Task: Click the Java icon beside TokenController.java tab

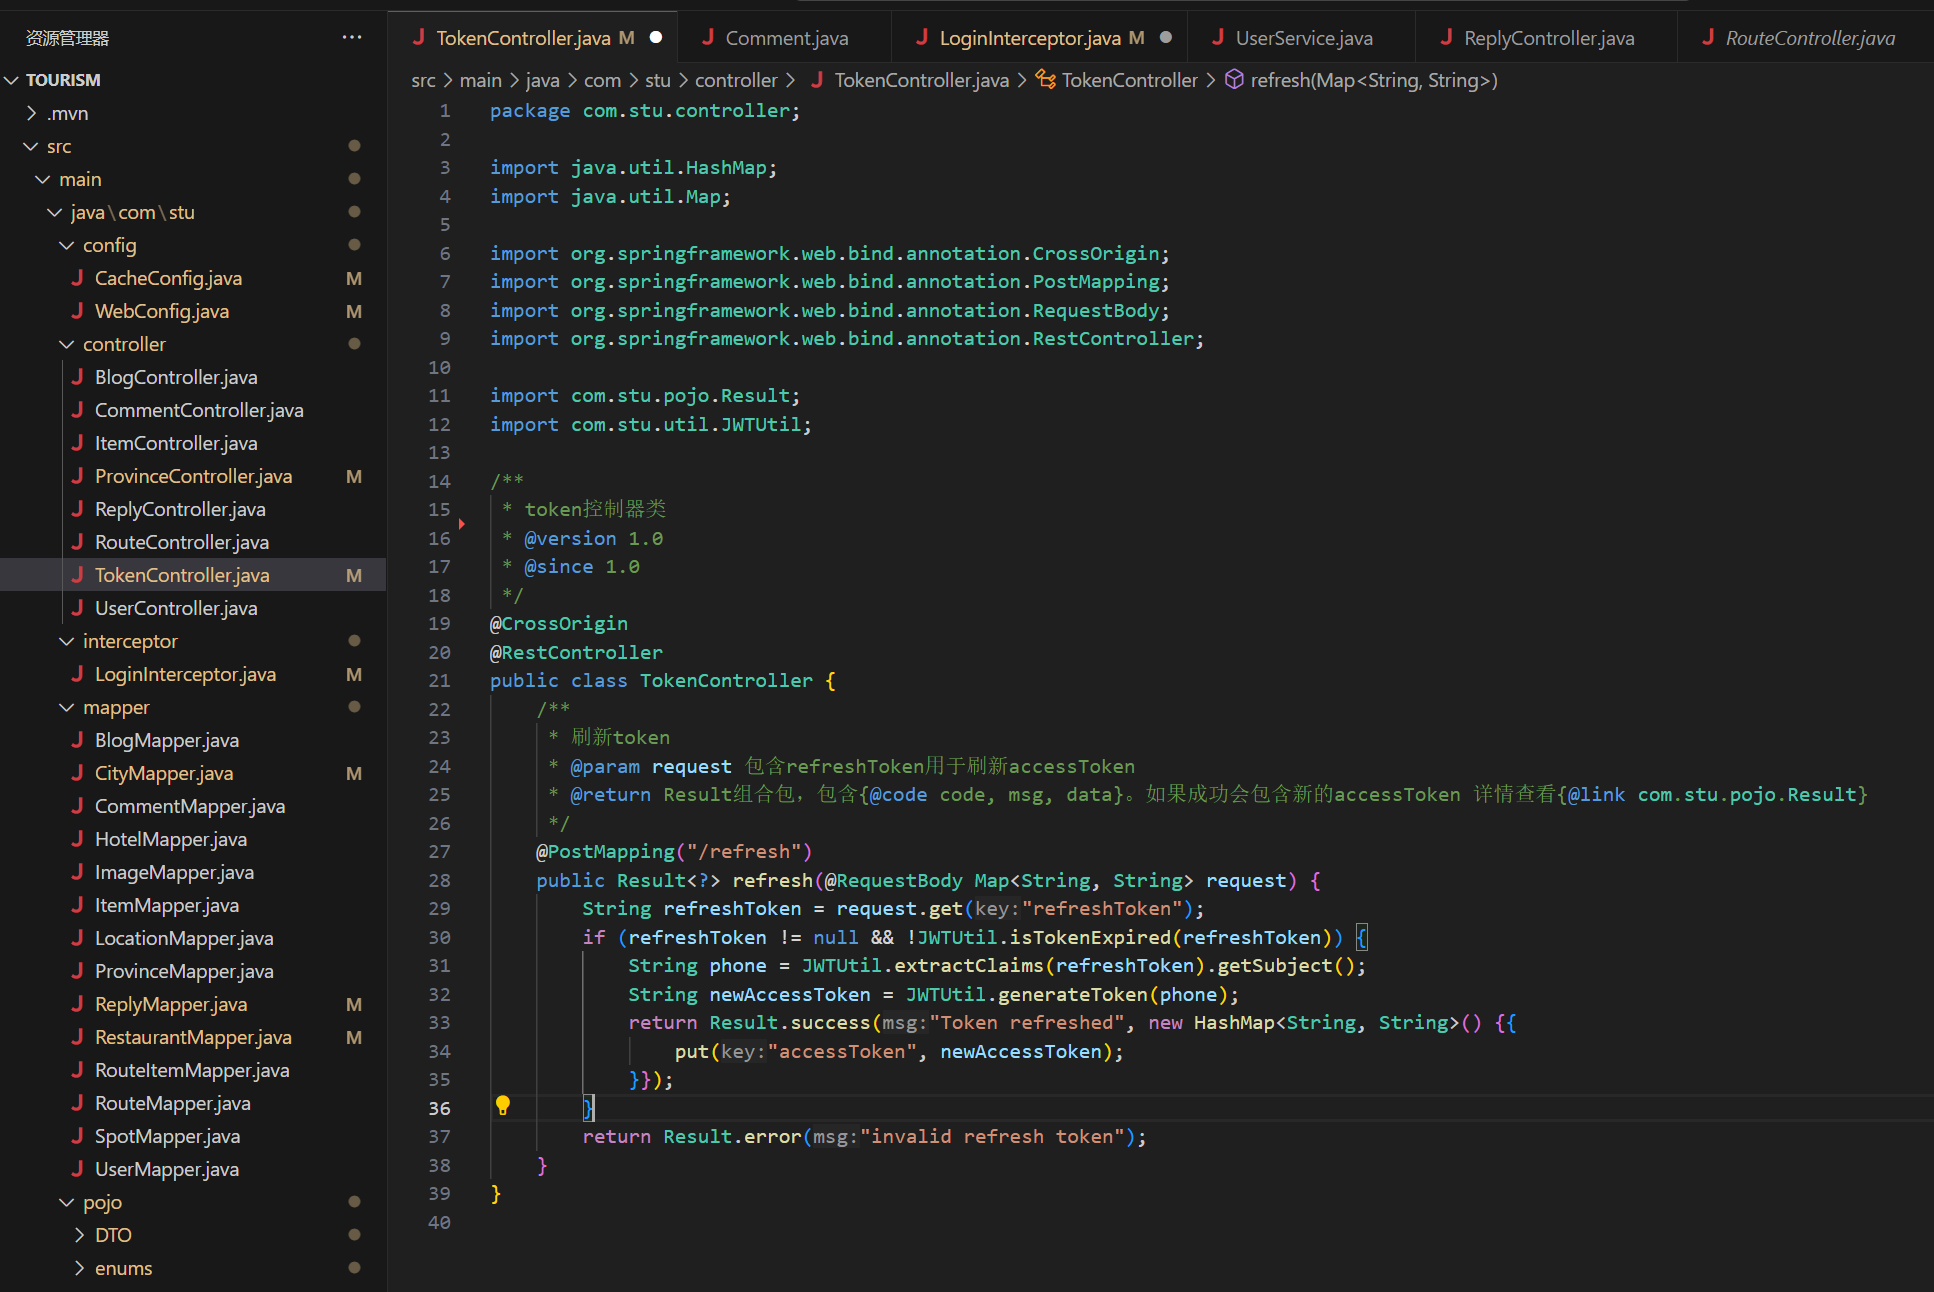Action: (x=420, y=37)
